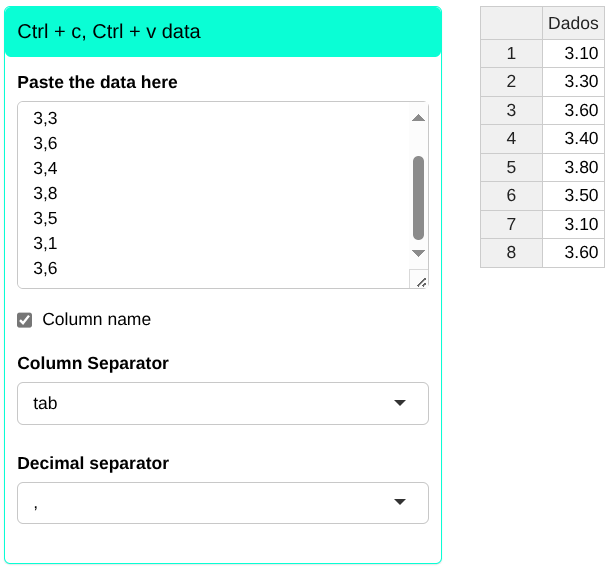Click the Ctrl + c, Ctrl + v data header
The height and width of the screenshot is (574, 614).
pyautogui.click(x=222, y=32)
